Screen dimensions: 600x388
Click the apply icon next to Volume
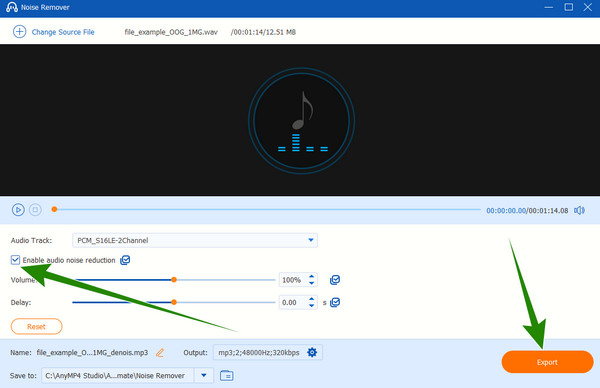coord(335,280)
